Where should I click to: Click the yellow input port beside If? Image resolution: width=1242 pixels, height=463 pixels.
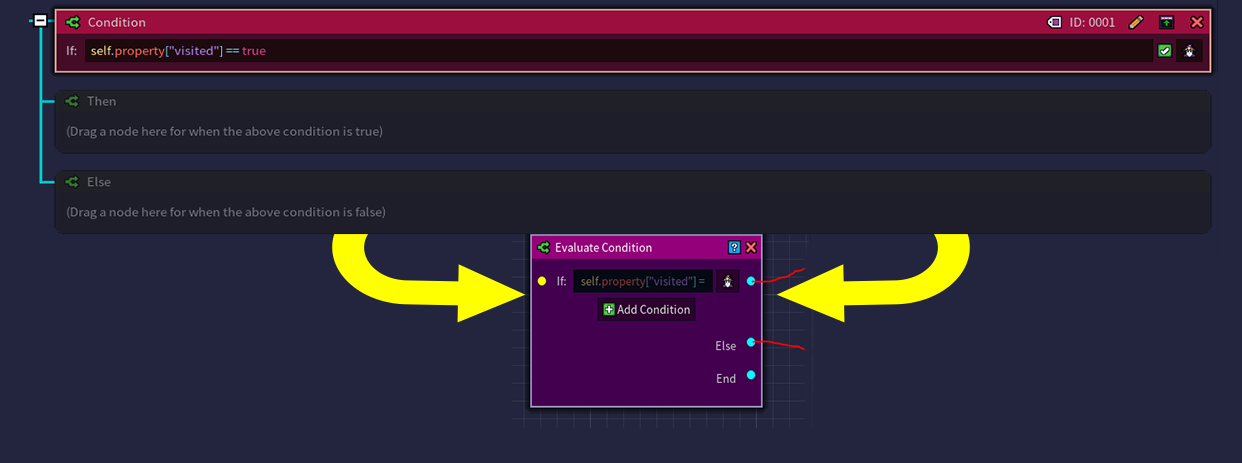(542, 282)
